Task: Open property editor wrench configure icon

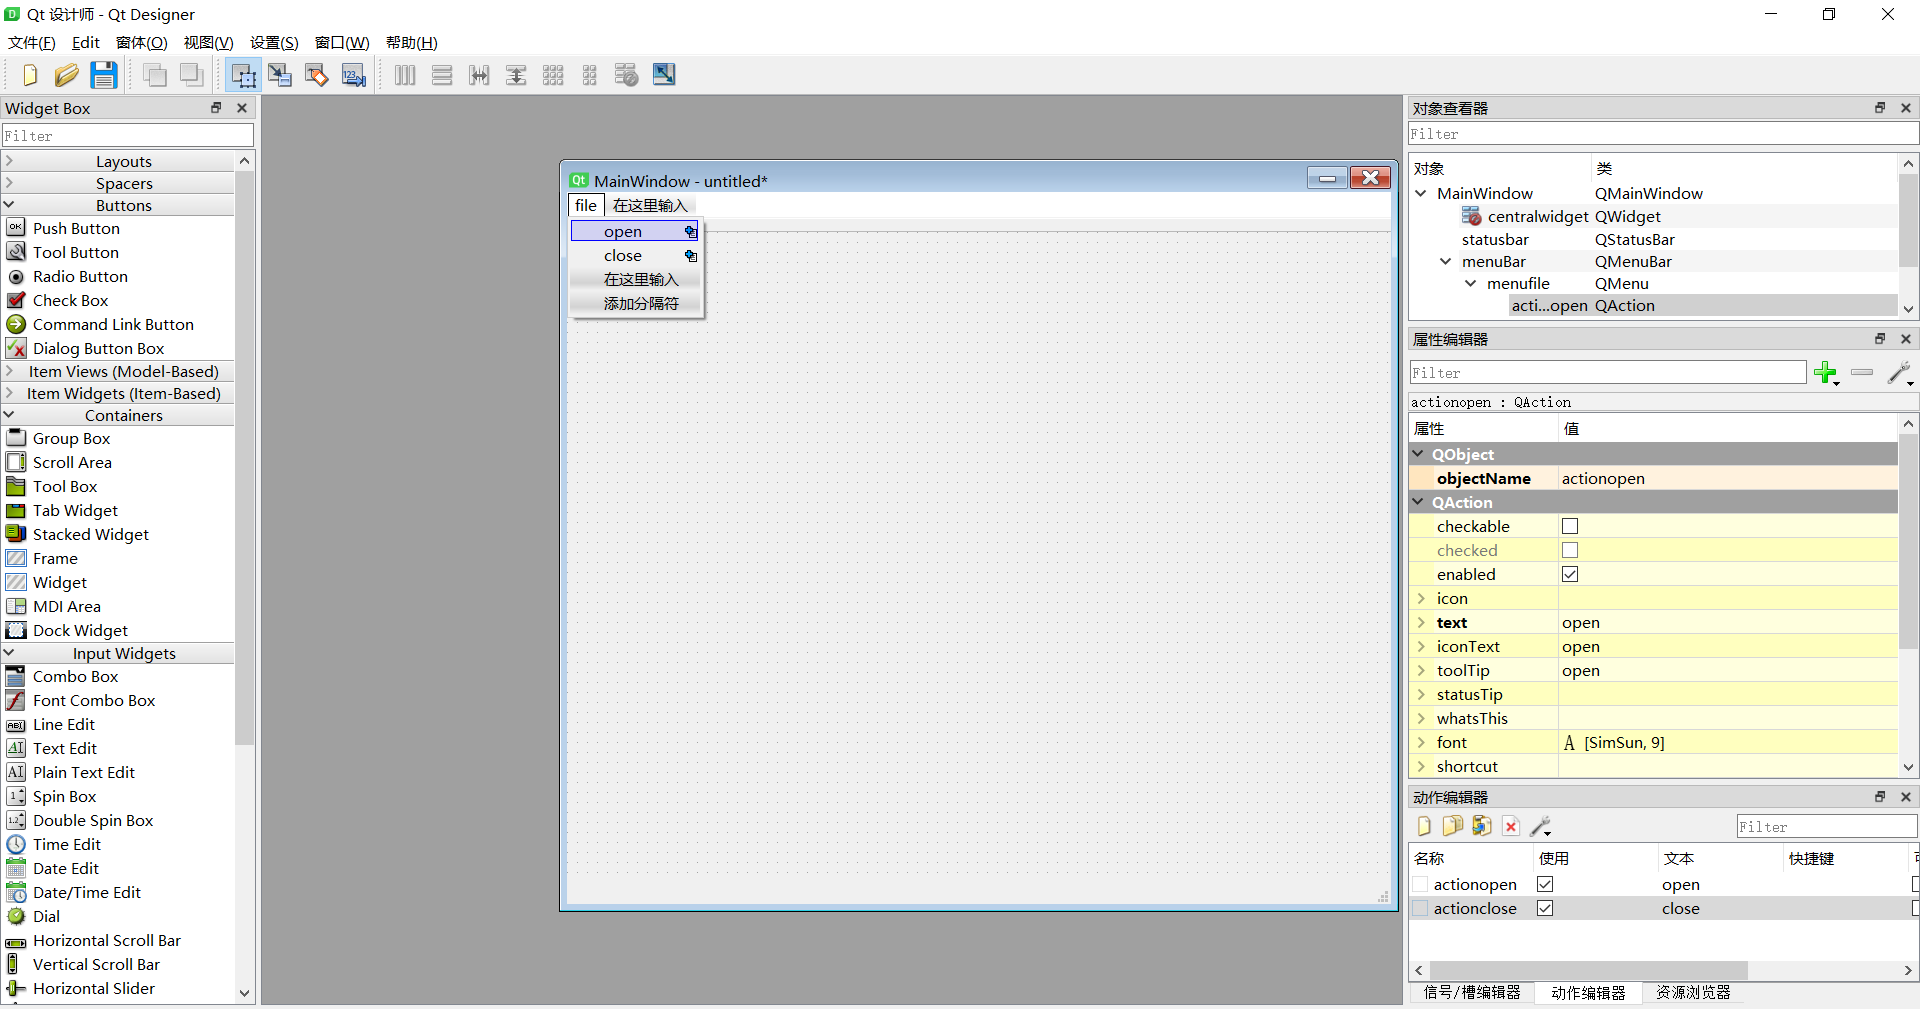Action: (1899, 373)
